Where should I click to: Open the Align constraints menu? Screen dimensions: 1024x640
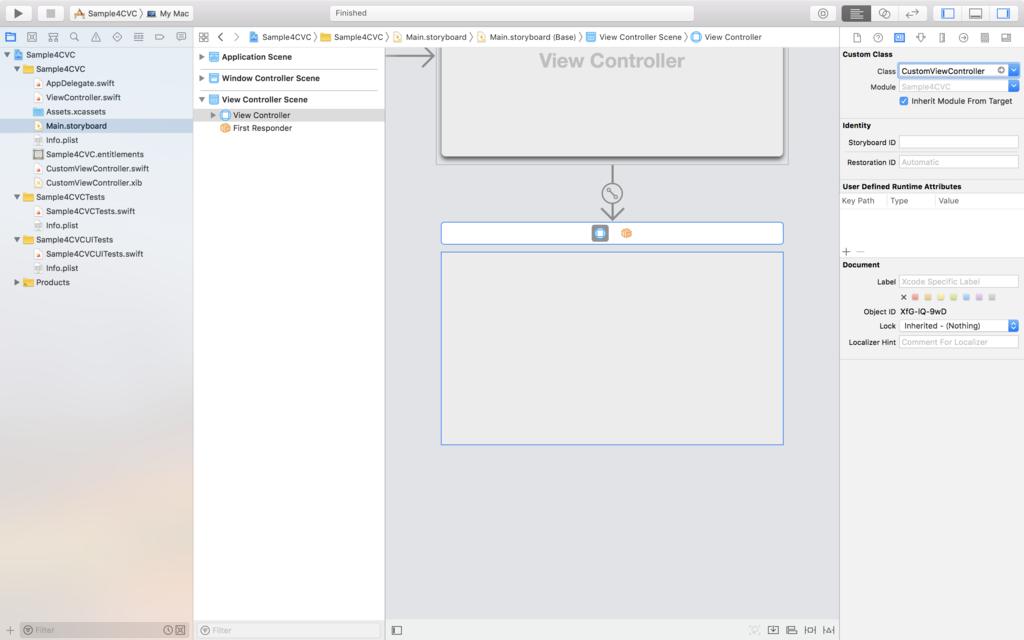tap(792, 630)
